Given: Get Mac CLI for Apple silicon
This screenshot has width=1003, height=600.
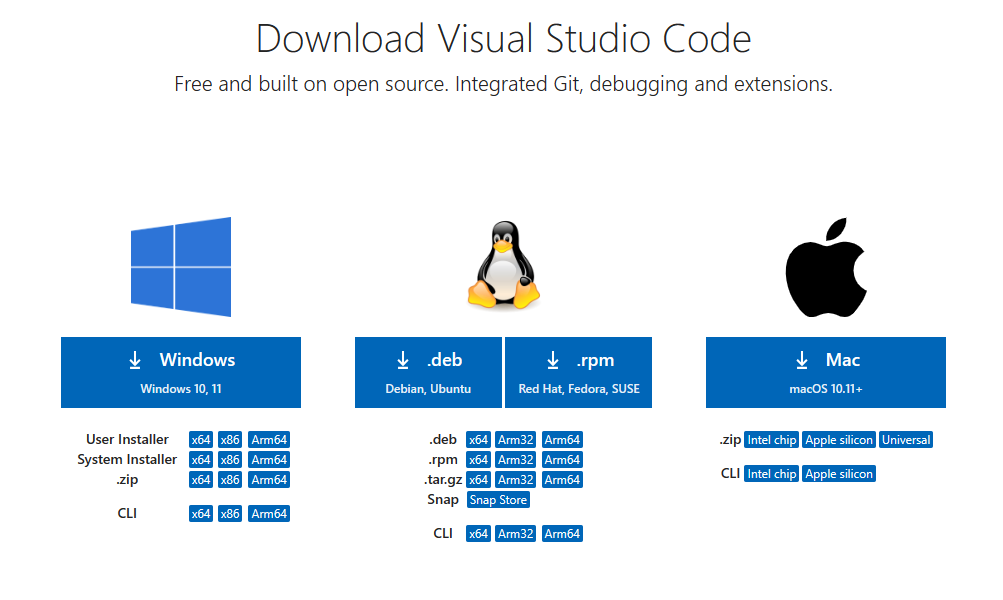Looking at the screenshot, I should point(839,473).
